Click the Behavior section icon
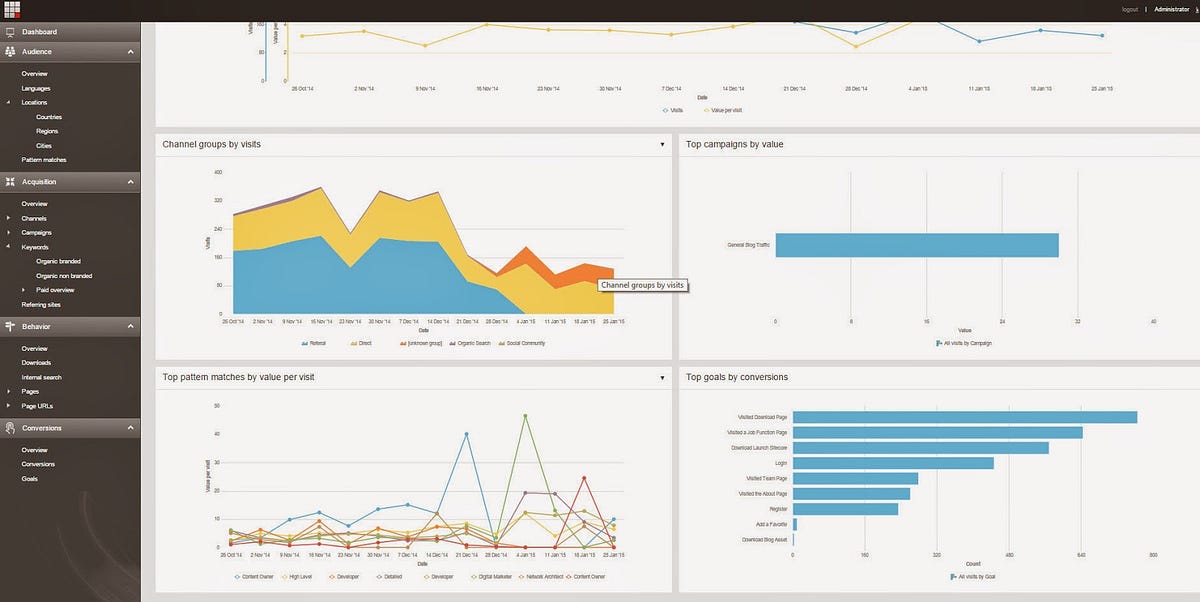Screen dimensions: 1200x602 click(10, 326)
